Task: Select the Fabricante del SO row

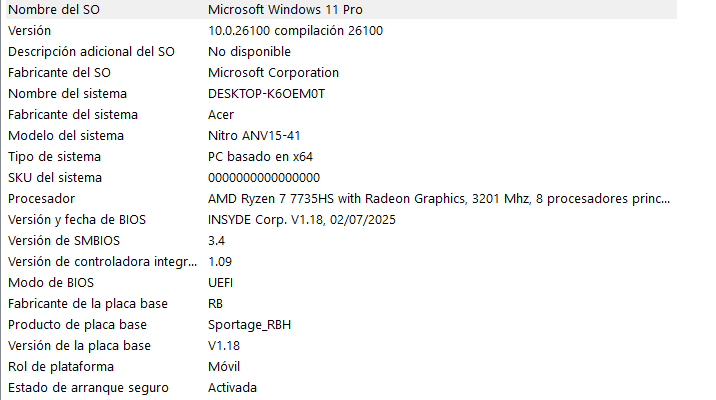Action: coord(341,73)
